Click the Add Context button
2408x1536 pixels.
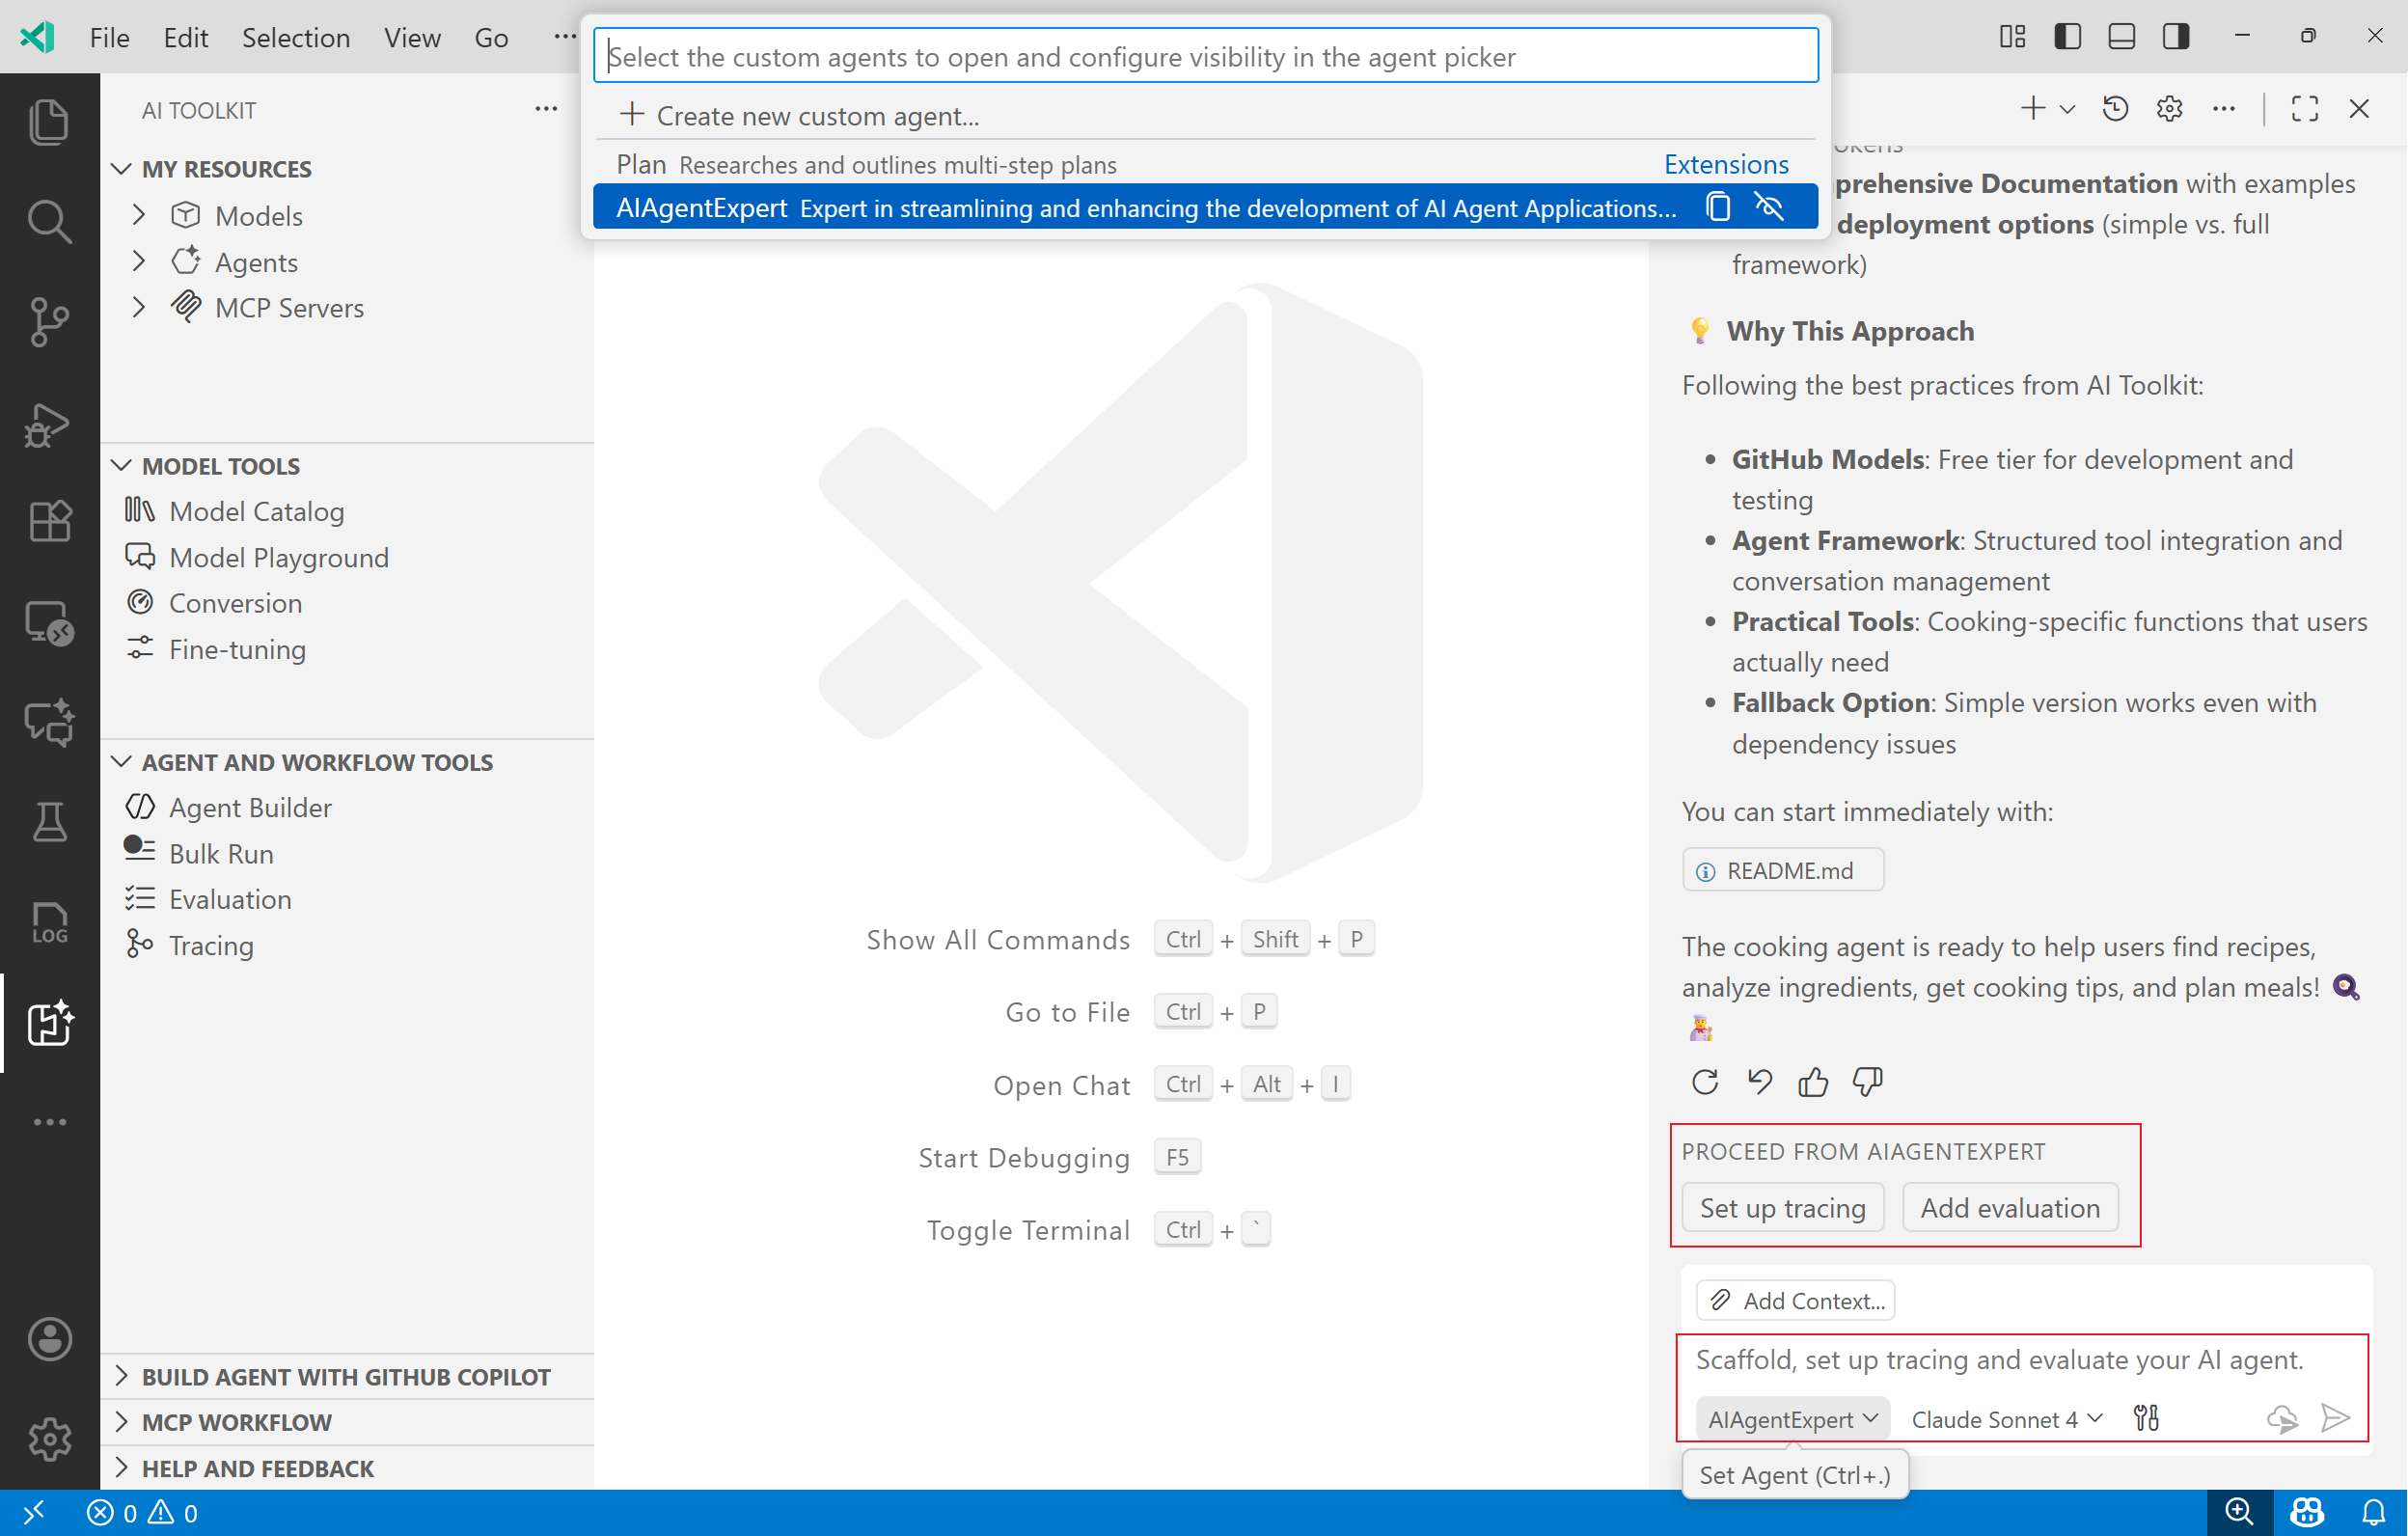[x=1795, y=1300]
